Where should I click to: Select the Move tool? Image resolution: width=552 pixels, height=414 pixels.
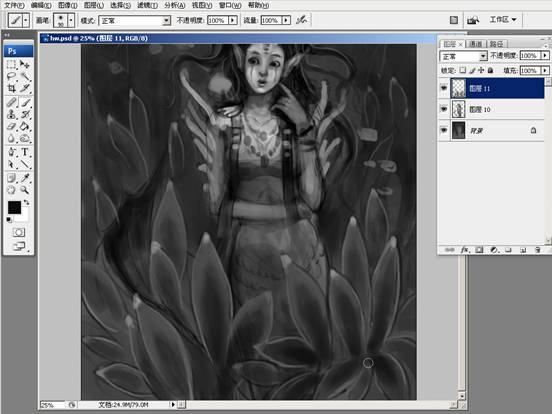click(x=25, y=64)
